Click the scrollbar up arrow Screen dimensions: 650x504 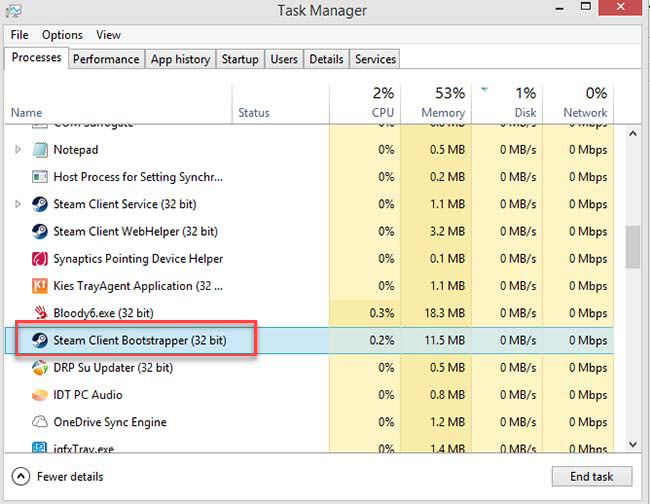633,133
